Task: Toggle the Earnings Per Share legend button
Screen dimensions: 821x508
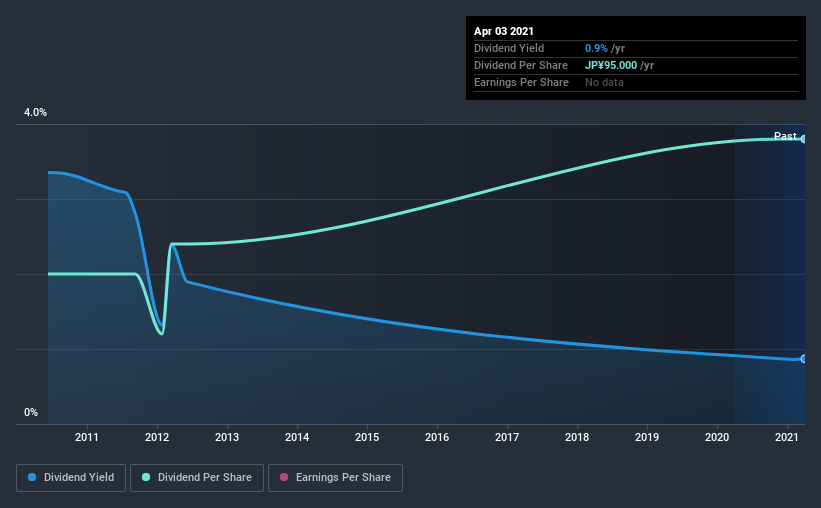Action: point(335,478)
